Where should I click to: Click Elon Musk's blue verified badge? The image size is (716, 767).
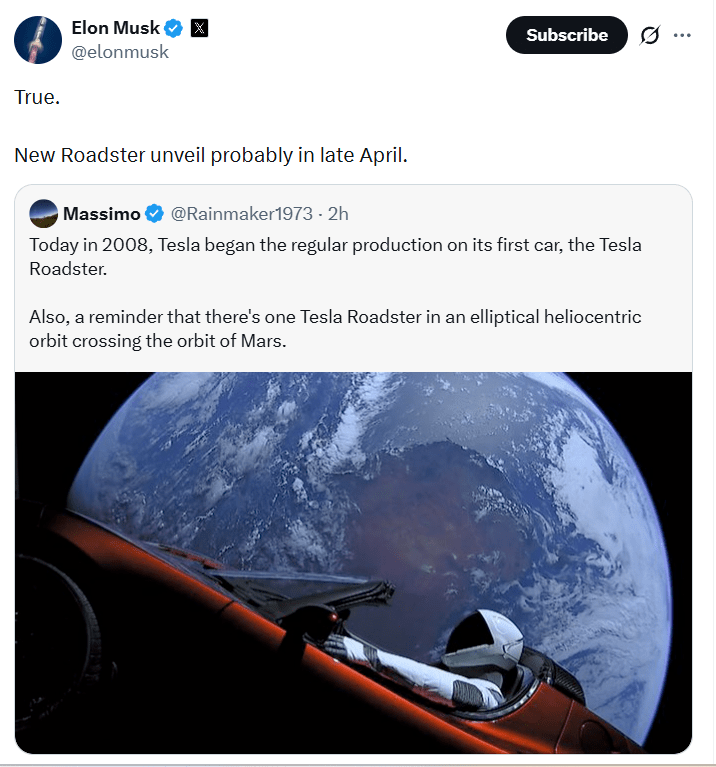pyautogui.click(x=172, y=28)
